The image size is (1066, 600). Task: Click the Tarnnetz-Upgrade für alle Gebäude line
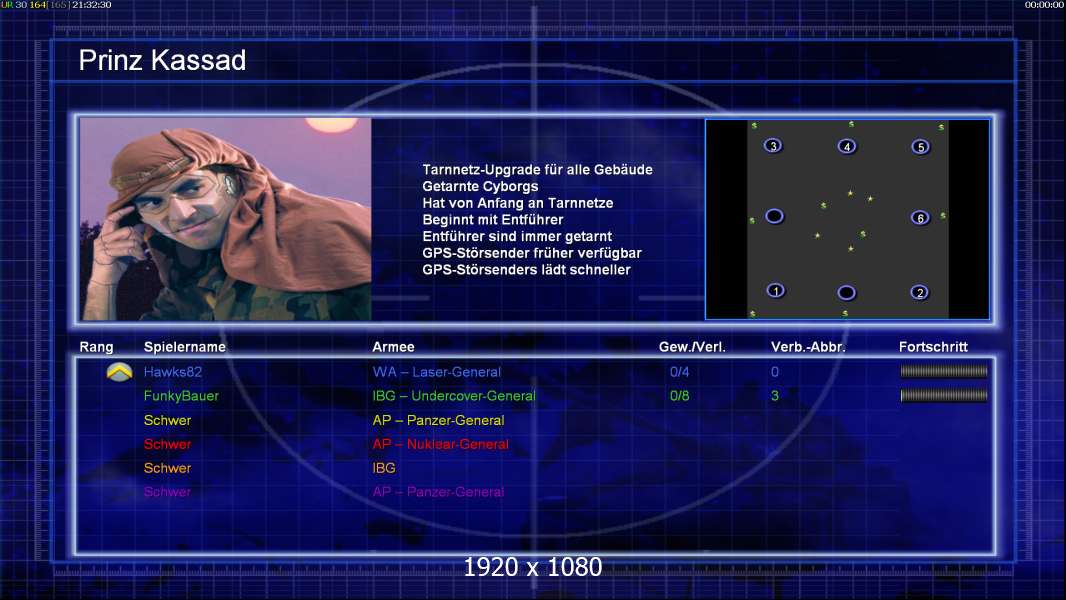pyautogui.click(x=537, y=170)
